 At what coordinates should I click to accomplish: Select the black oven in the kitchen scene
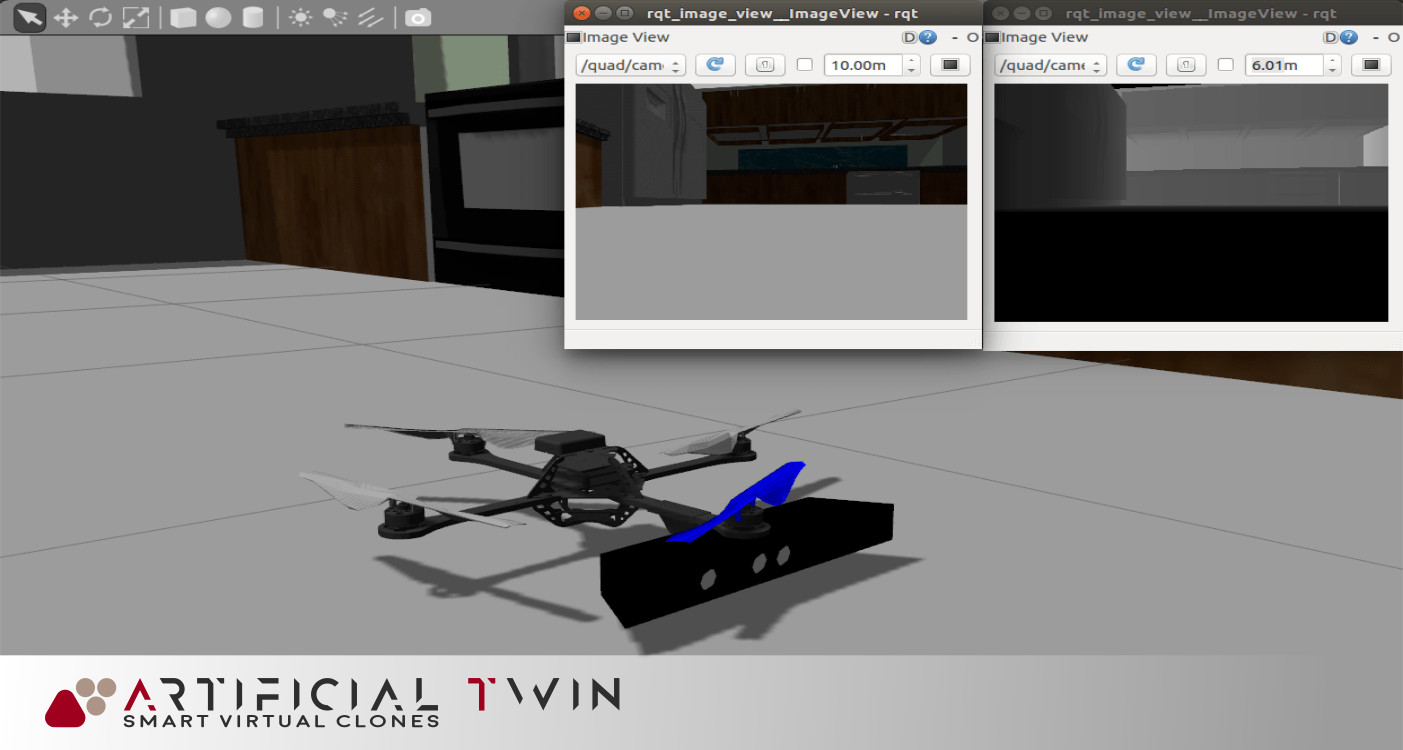coord(495,190)
